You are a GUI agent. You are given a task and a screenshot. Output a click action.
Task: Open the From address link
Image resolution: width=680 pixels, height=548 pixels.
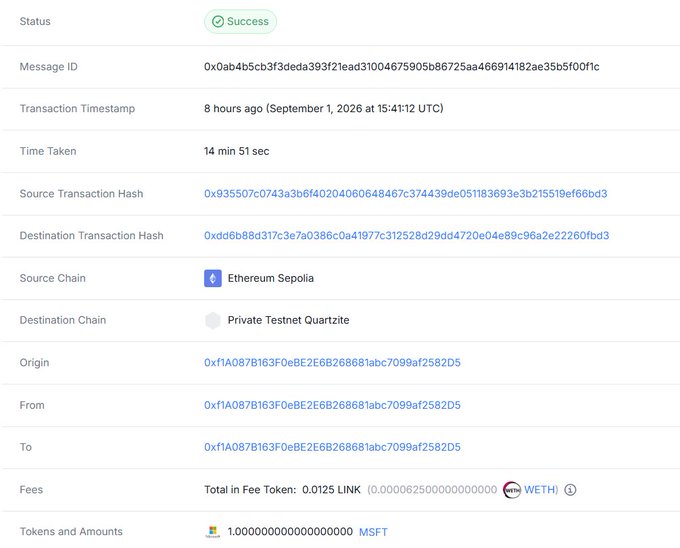click(x=332, y=405)
